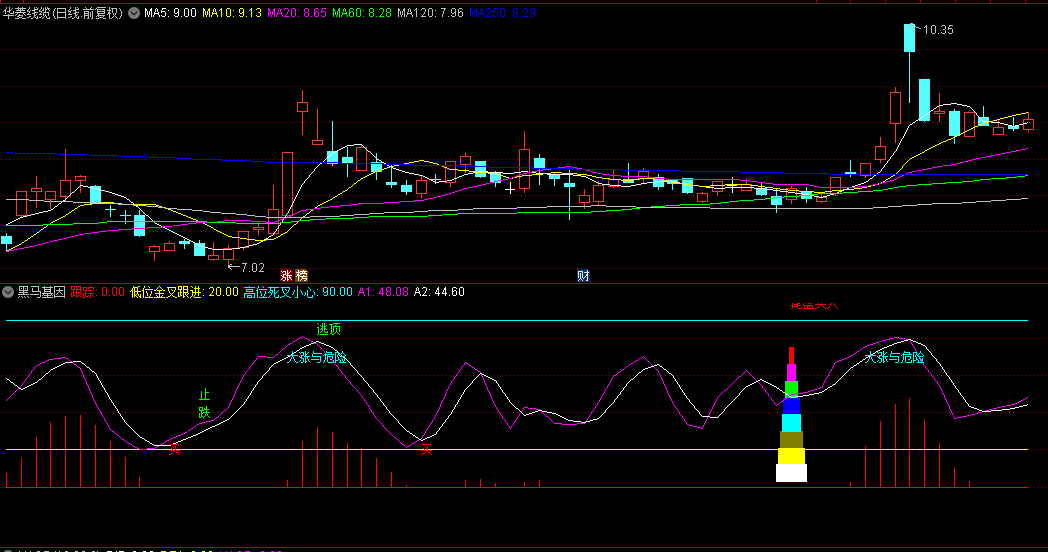
Task: Expand the main chart indicator dropdown arrow
Action: coord(135,14)
